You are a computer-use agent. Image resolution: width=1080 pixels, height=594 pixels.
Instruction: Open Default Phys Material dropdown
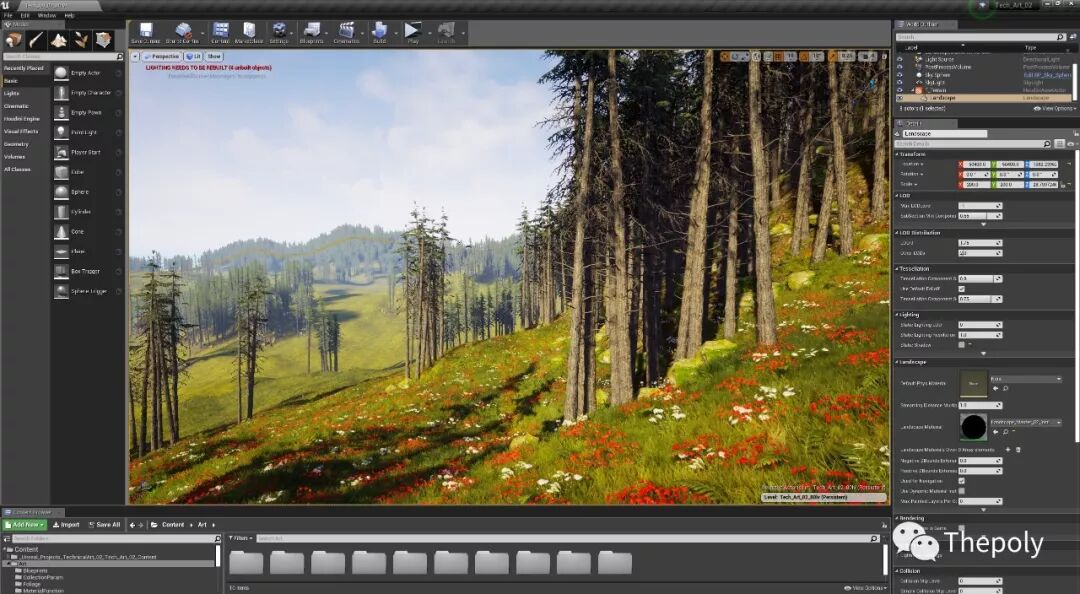coord(1026,379)
